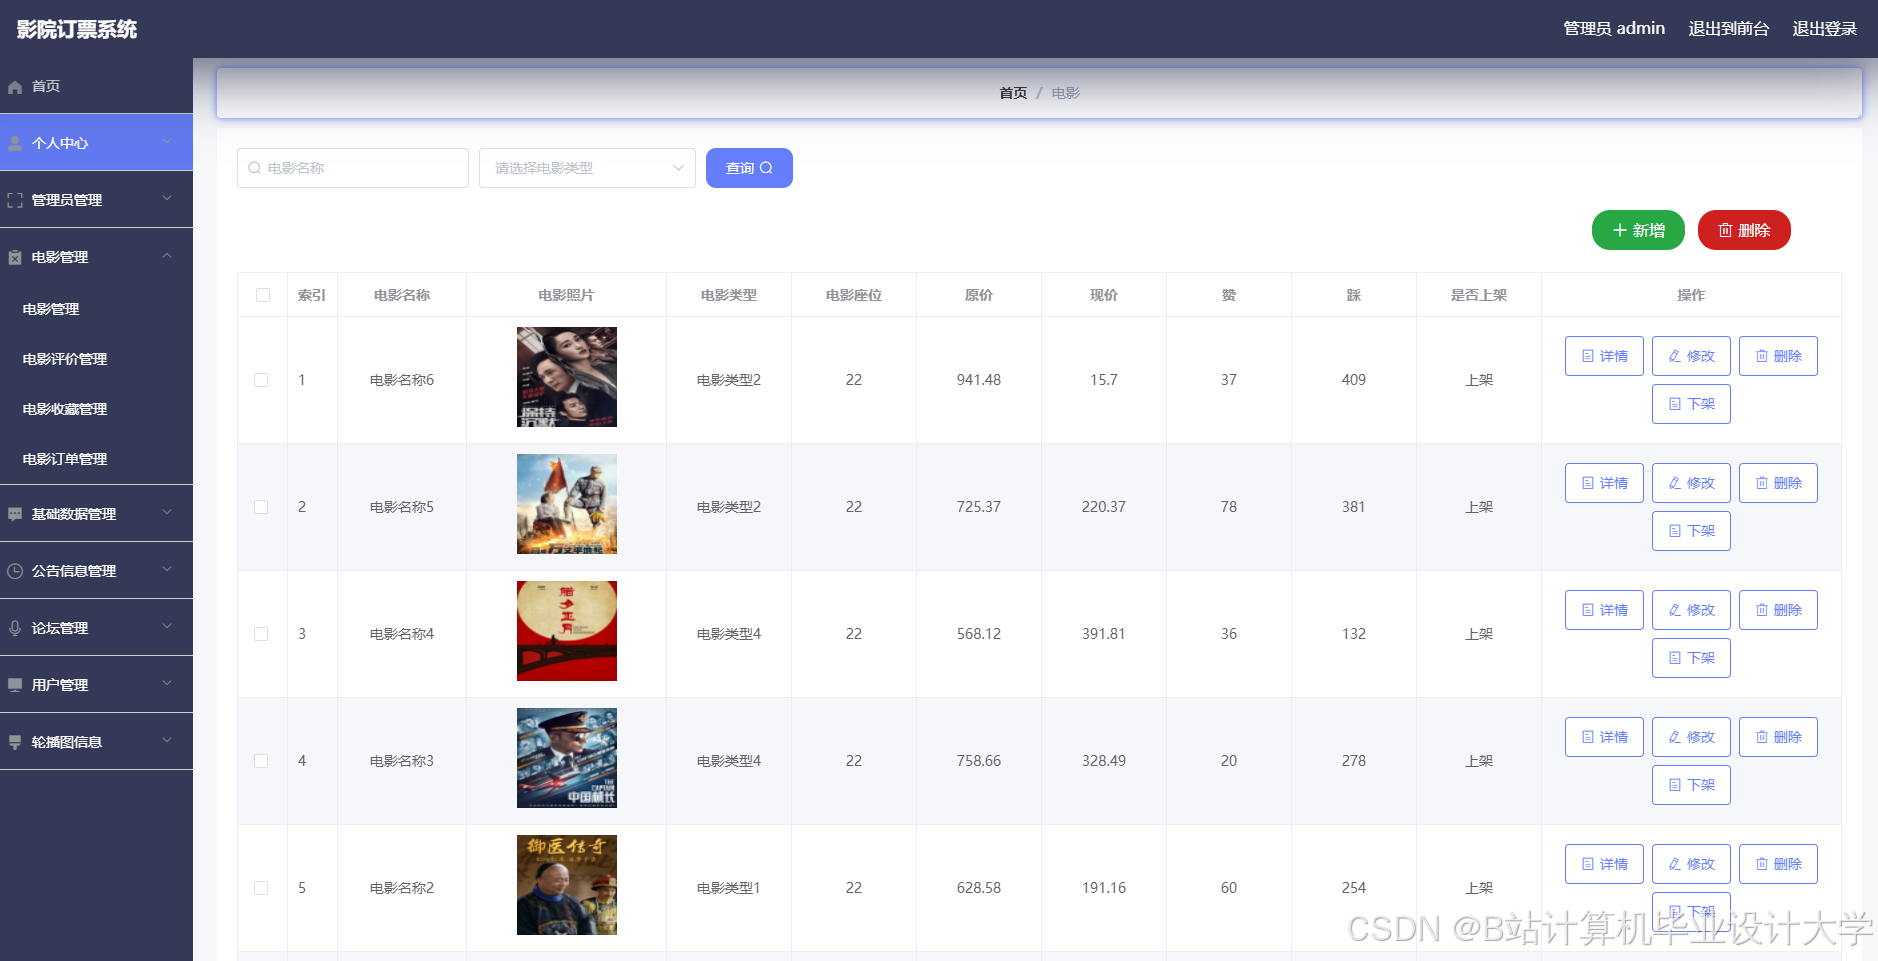
Task: Click 删除 in the 电影名称2 row
Action: 1778,864
